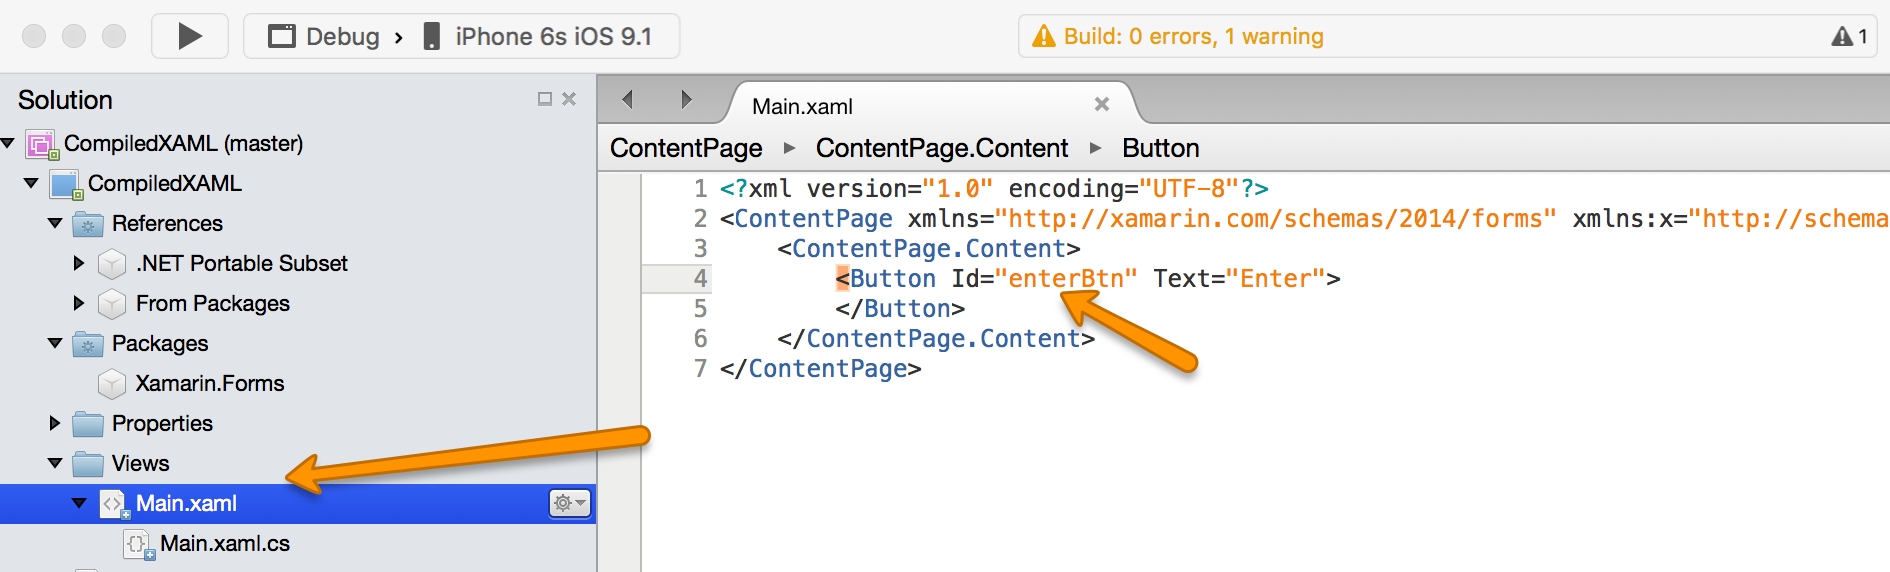Click the build warning triangle icon
This screenshot has width=1890, height=572.
click(x=1043, y=37)
